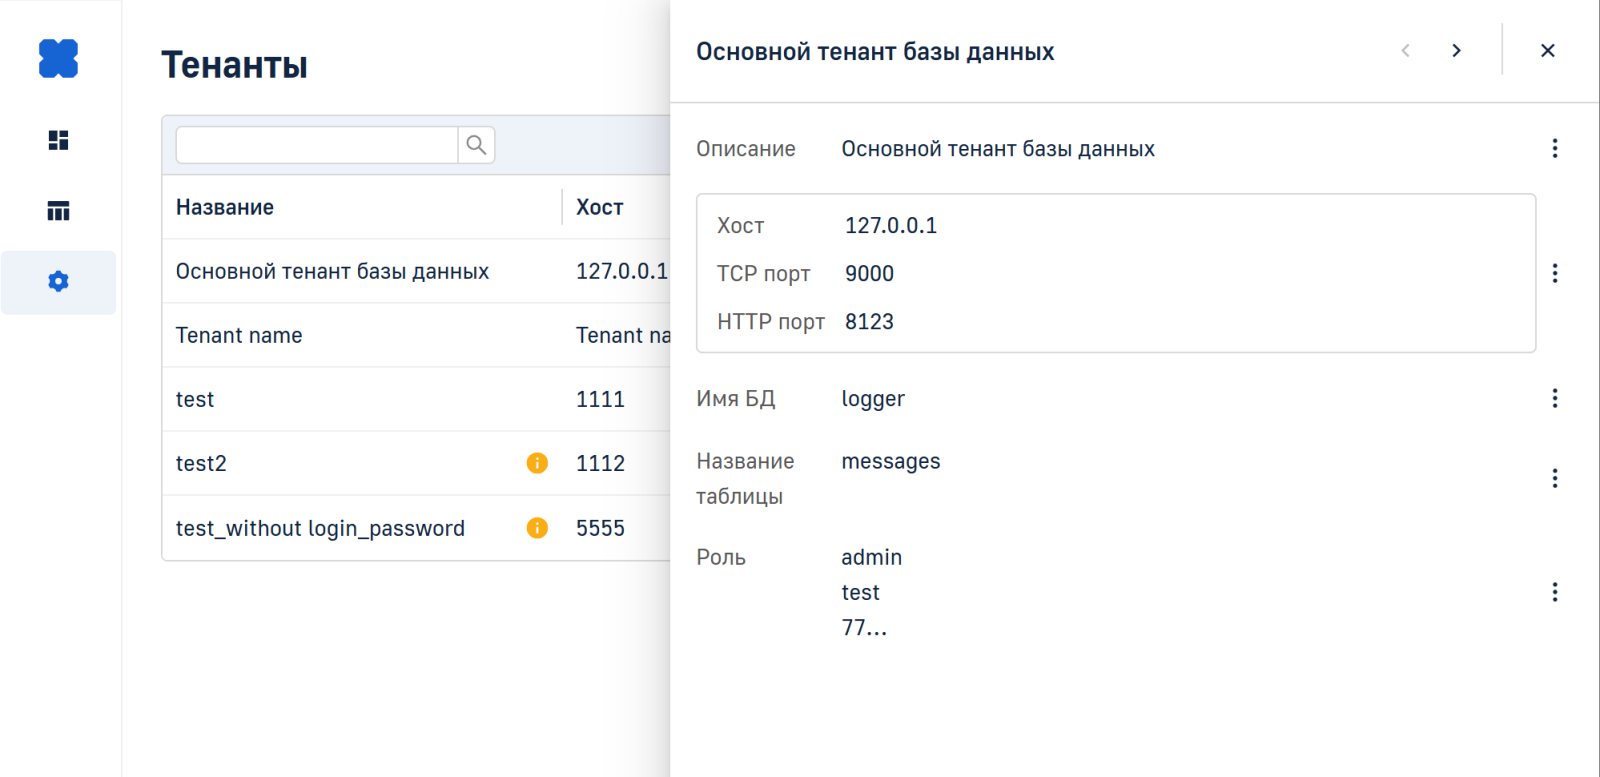Open options menu for Описание field
This screenshot has height=777, width=1600.
point(1554,148)
